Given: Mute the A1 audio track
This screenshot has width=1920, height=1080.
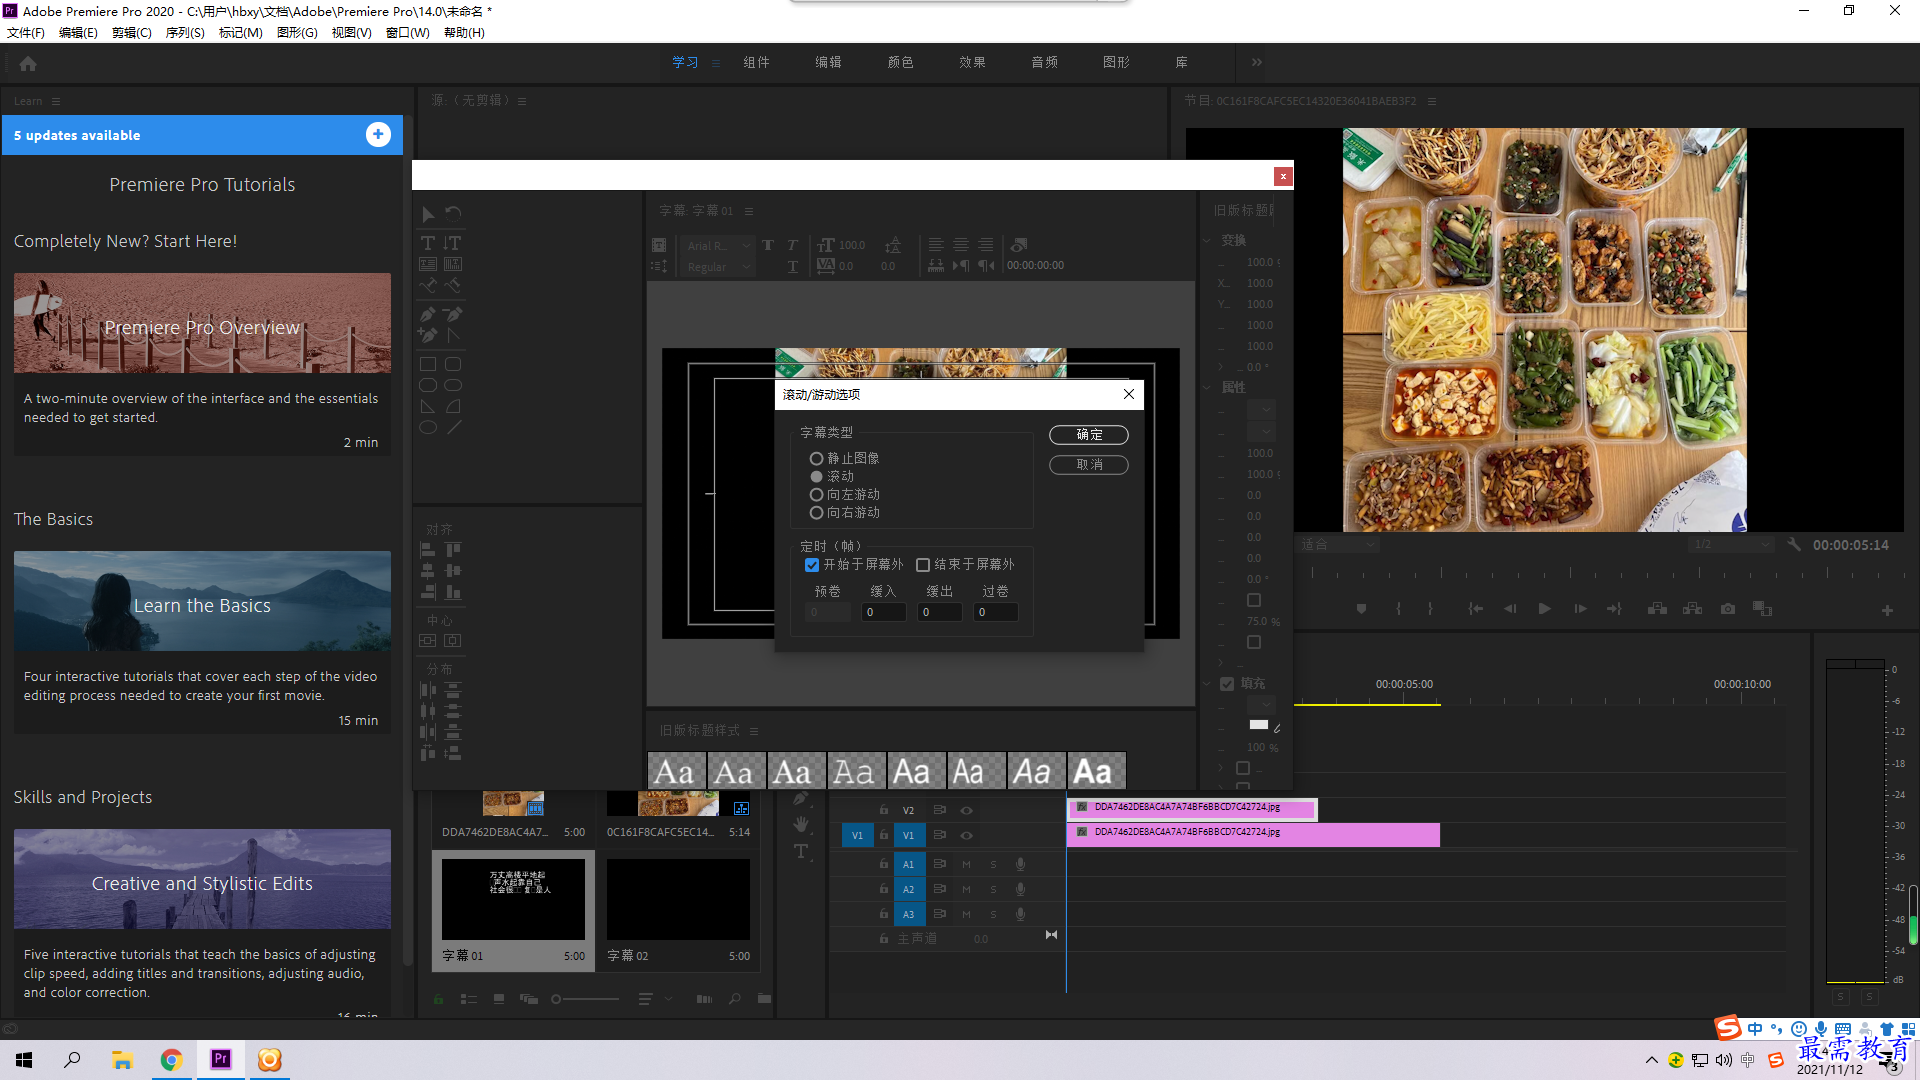Looking at the screenshot, I should (966, 864).
